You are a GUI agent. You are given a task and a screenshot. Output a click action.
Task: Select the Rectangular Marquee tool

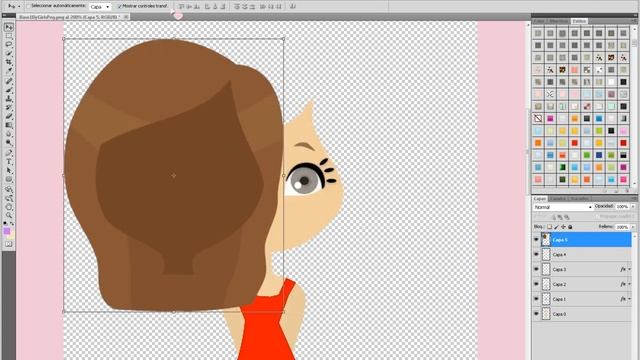pyautogui.click(x=9, y=36)
